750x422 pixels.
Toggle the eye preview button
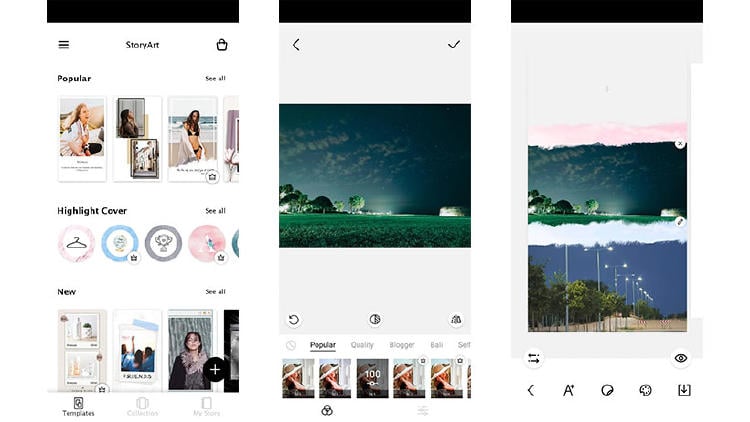pyautogui.click(x=681, y=358)
